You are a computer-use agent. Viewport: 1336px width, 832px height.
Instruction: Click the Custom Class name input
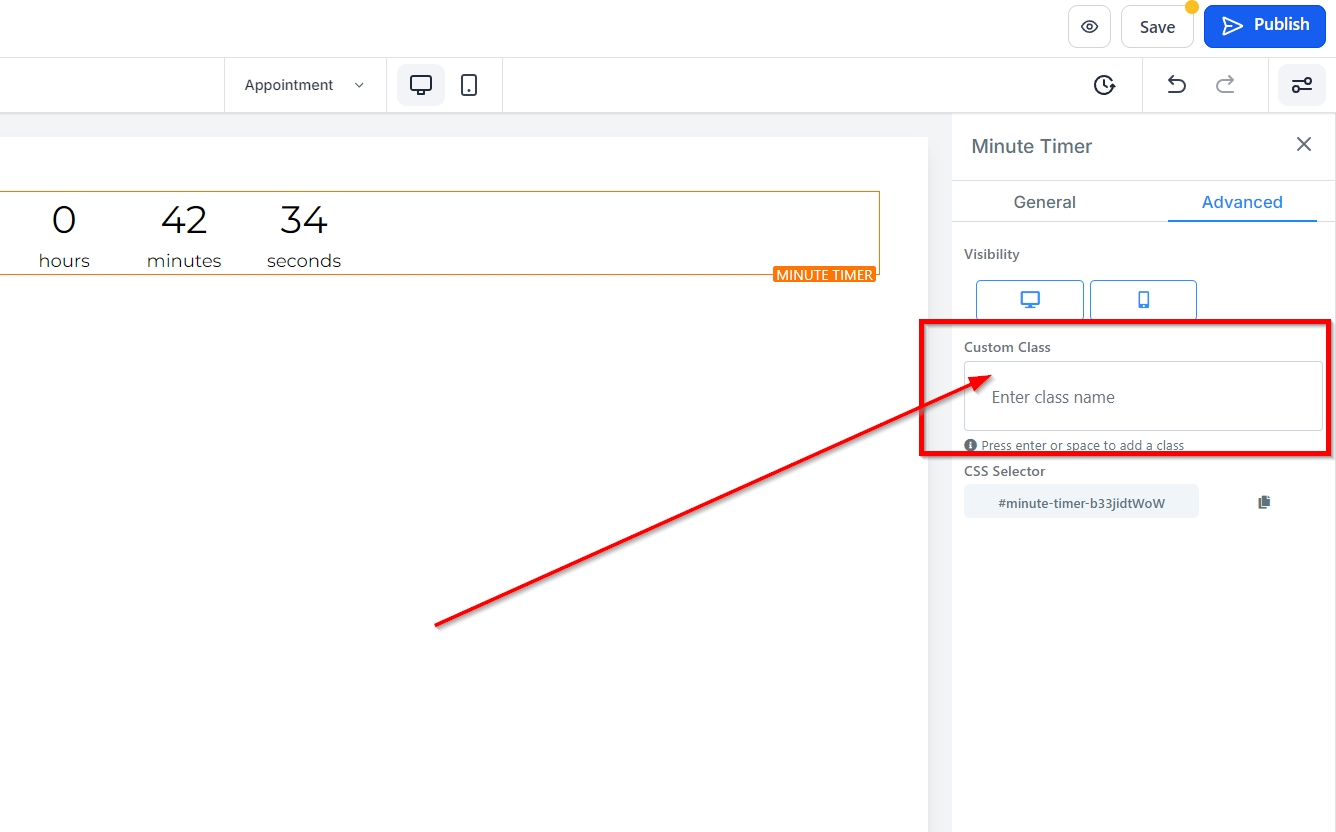(1142, 397)
